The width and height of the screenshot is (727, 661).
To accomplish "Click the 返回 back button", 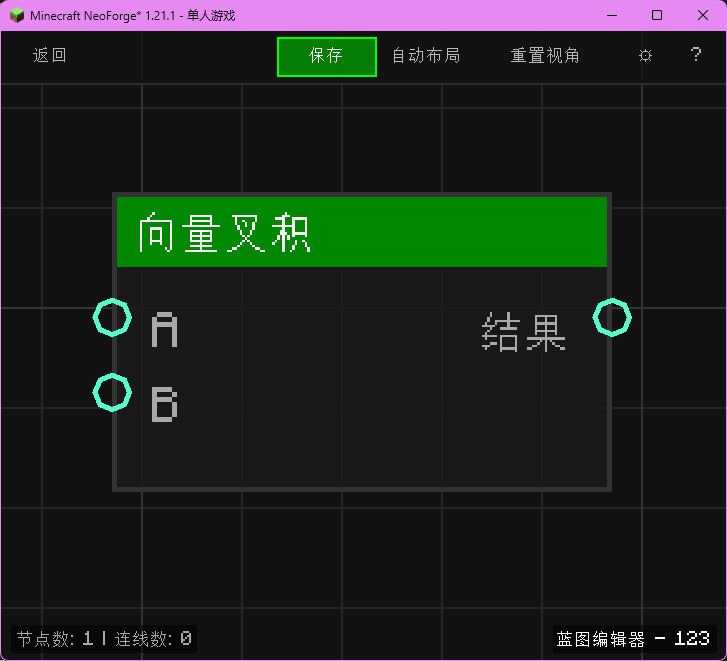I will pos(50,56).
